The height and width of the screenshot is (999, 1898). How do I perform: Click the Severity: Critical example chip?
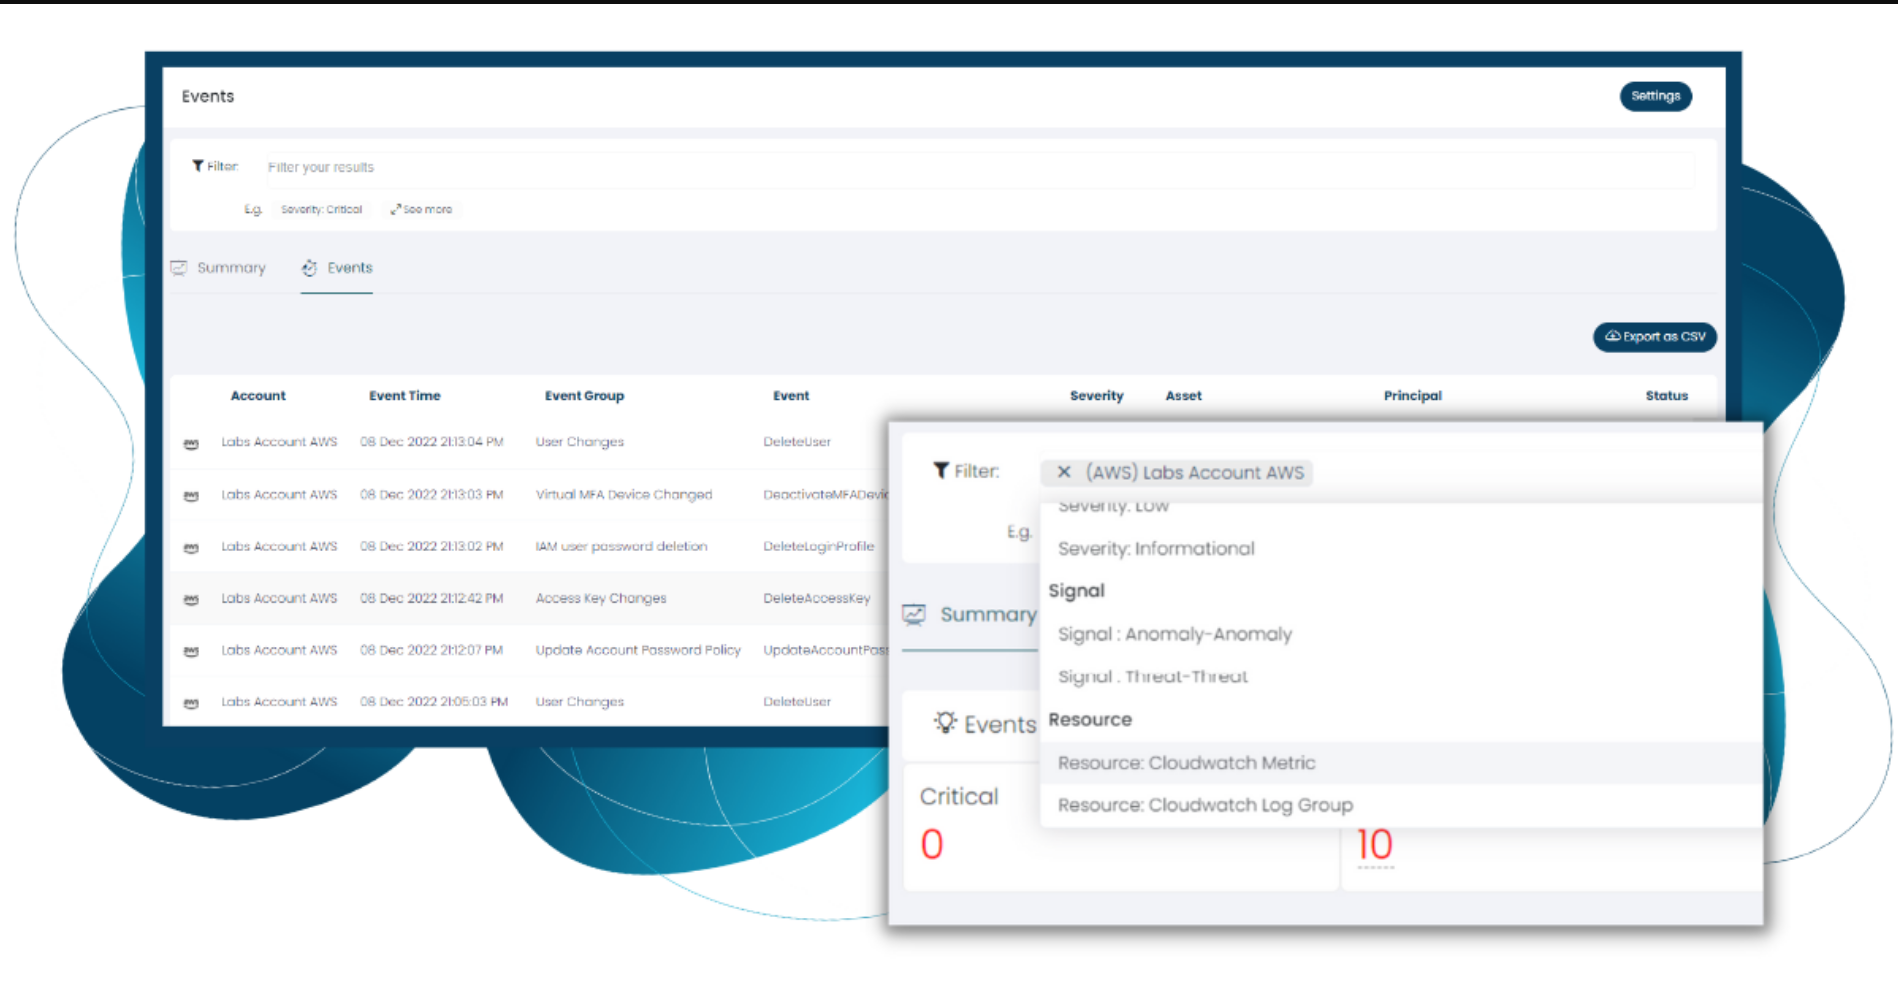coord(321,209)
